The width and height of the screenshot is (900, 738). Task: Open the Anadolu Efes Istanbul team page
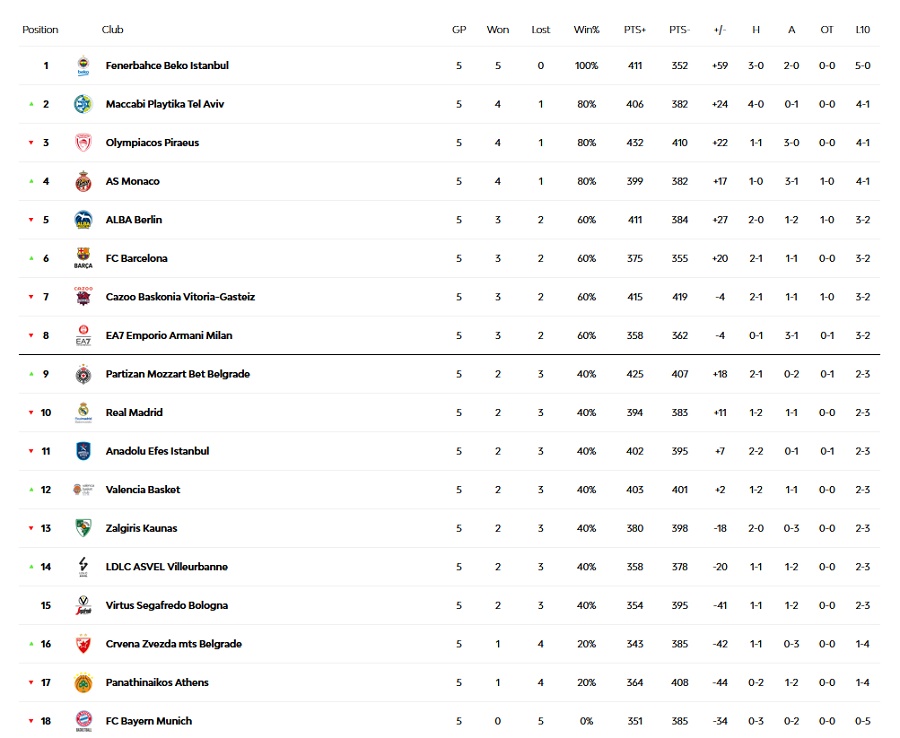click(157, 451)
